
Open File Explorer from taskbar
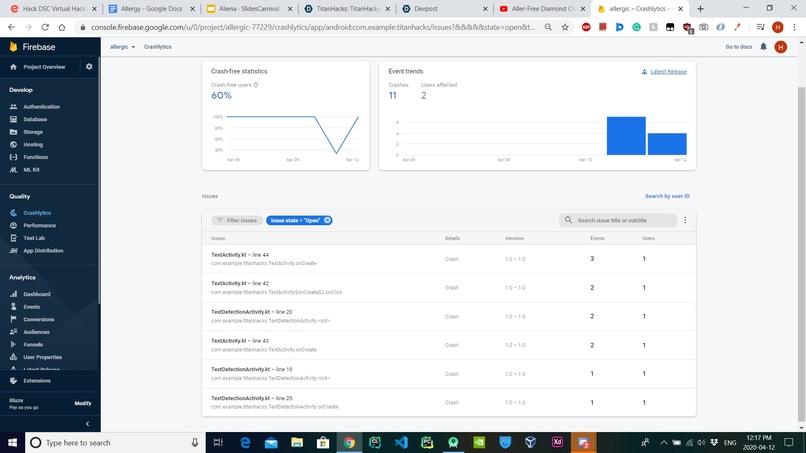pyautogui.click(x=297, y=443)
